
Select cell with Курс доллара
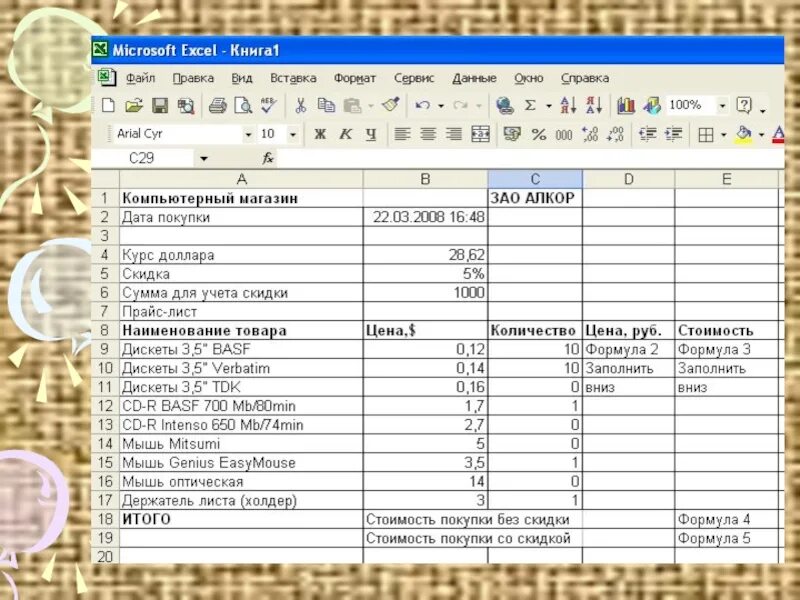(x=241, y=255)
